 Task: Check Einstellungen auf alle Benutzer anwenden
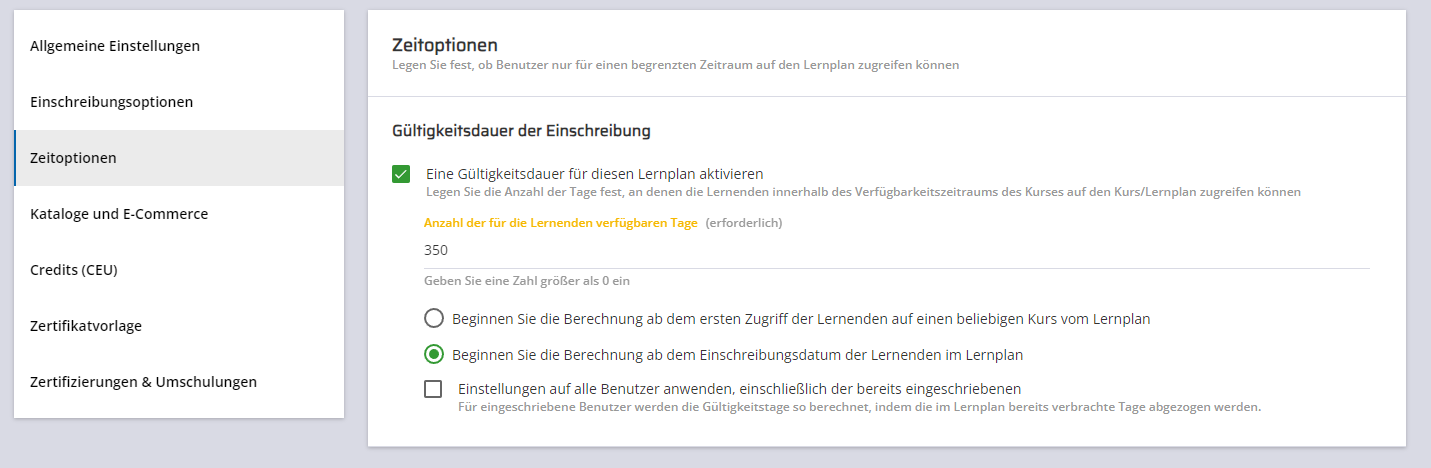433,389
